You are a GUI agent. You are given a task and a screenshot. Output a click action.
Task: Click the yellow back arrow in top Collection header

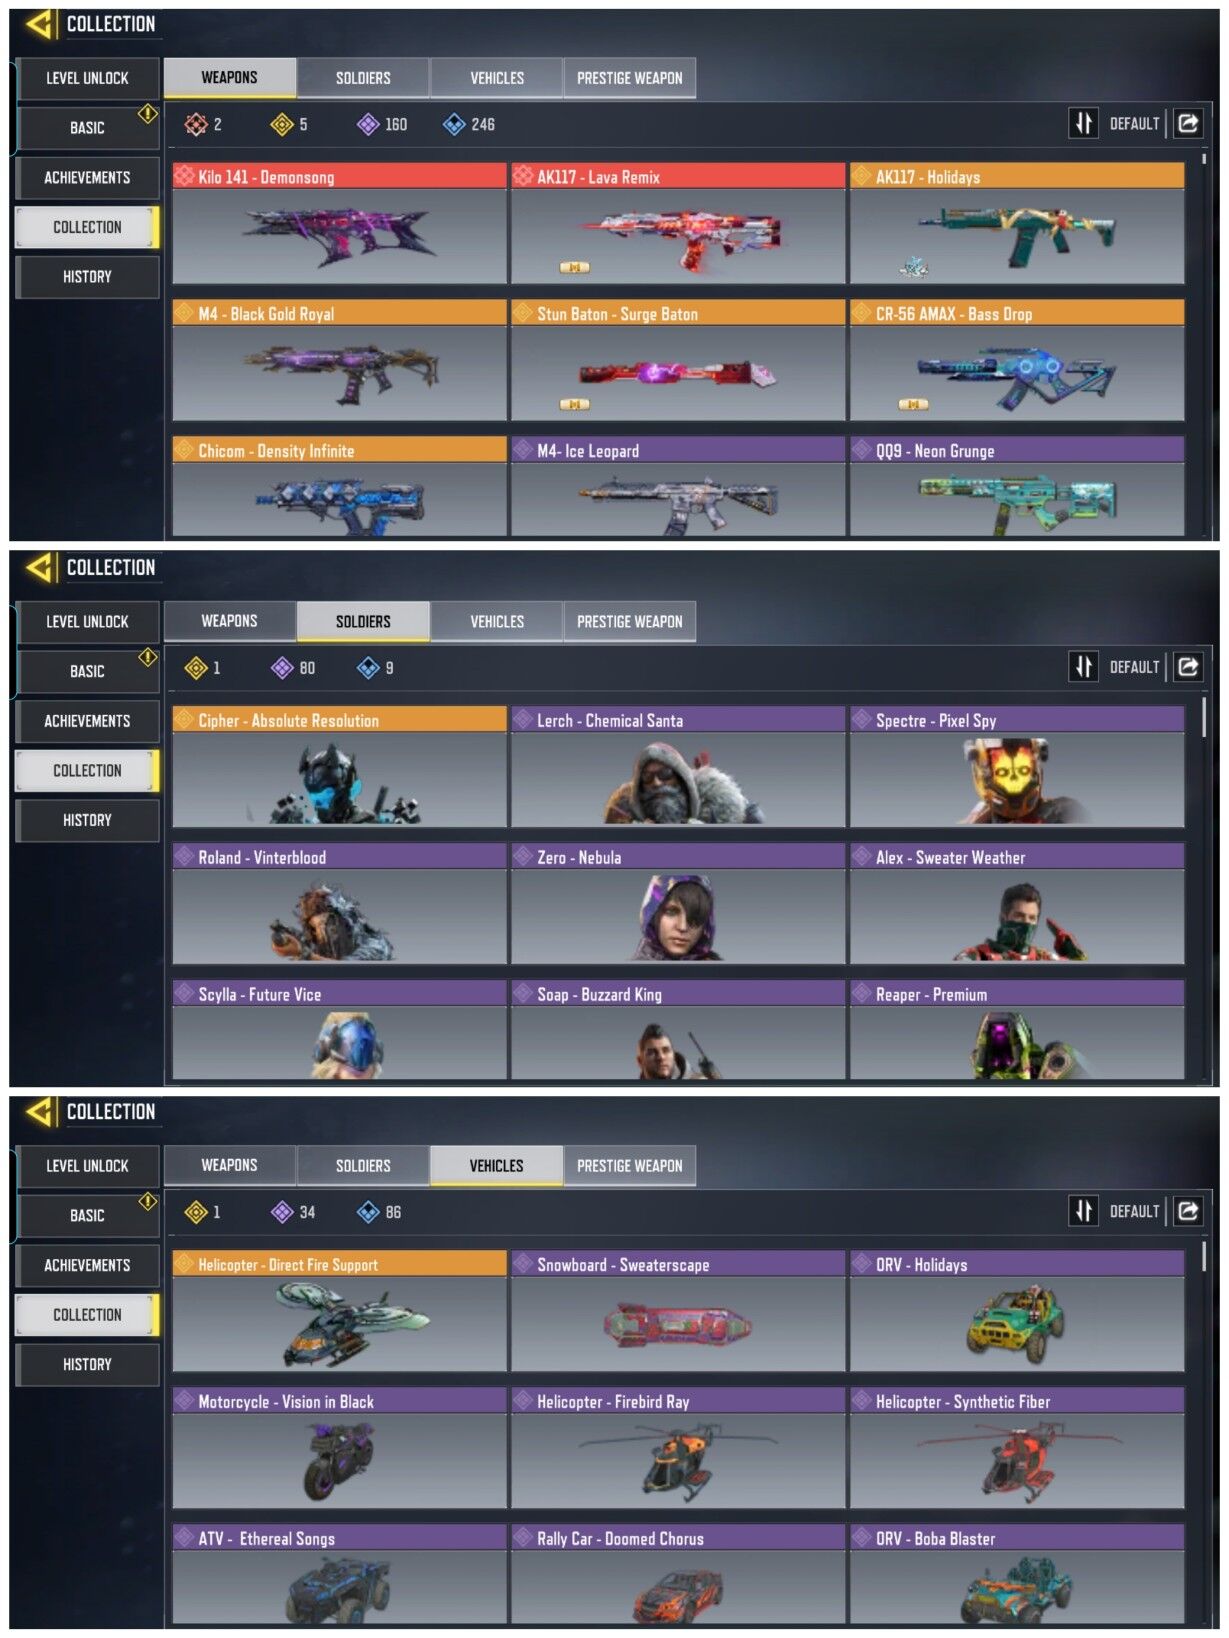(39, 24)
